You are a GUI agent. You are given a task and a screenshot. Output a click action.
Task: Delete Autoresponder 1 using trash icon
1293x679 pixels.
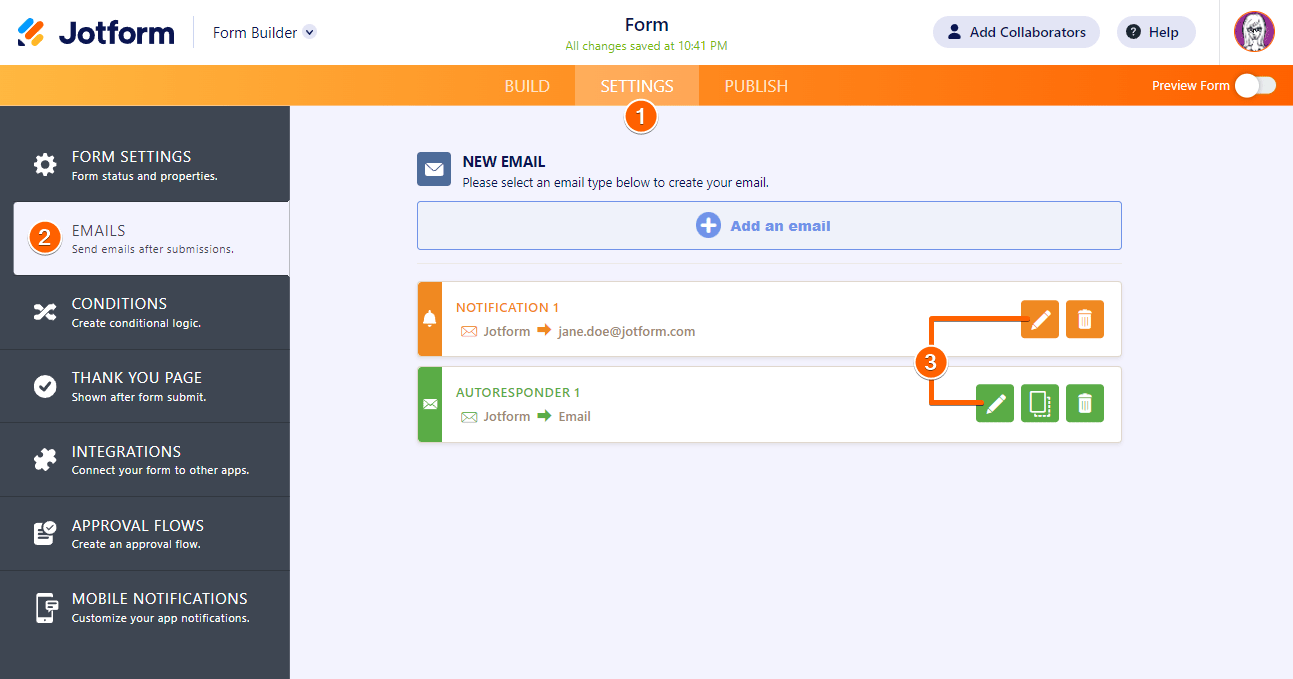[x=1085, y=404]
